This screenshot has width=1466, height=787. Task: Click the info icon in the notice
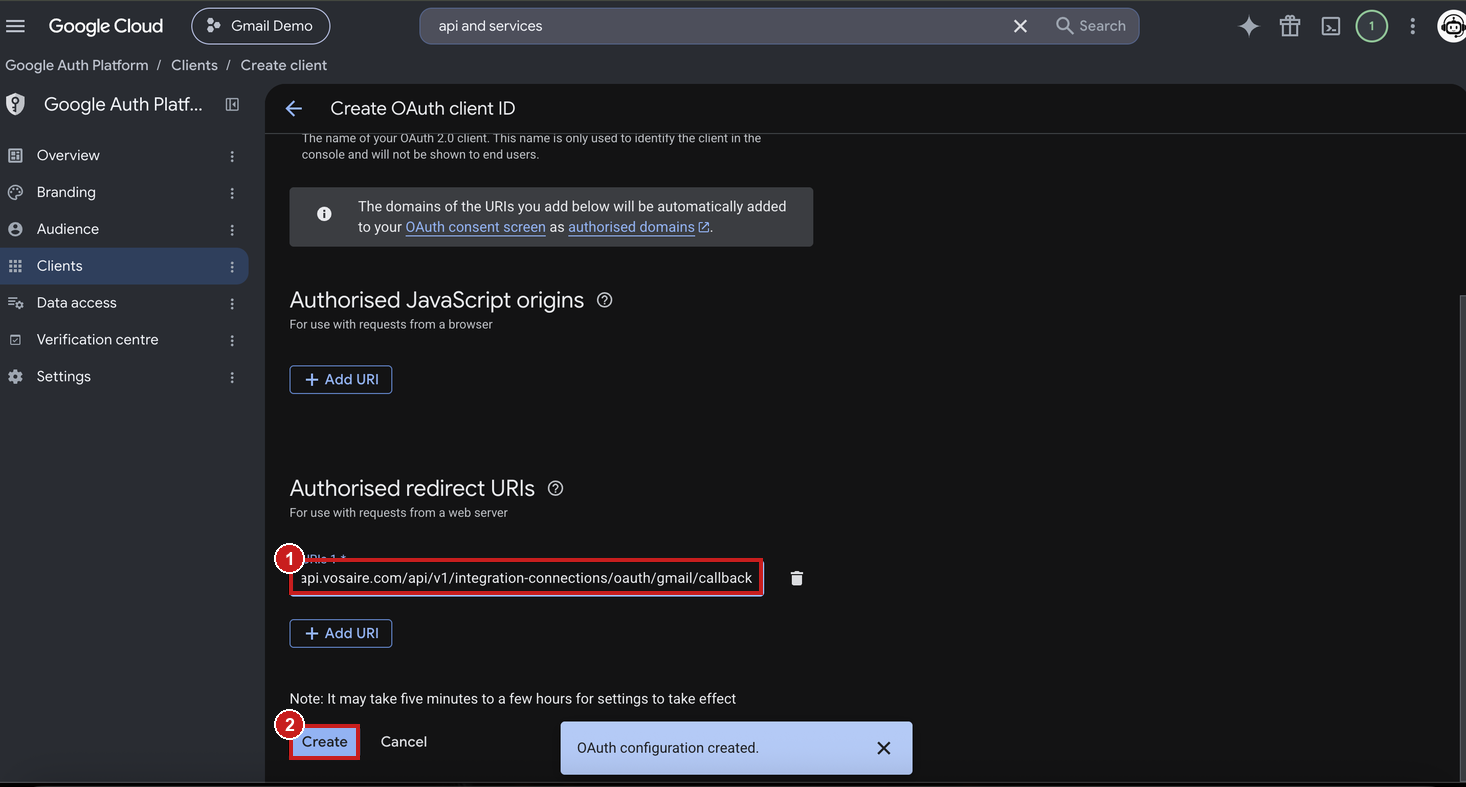coord(324,214)
